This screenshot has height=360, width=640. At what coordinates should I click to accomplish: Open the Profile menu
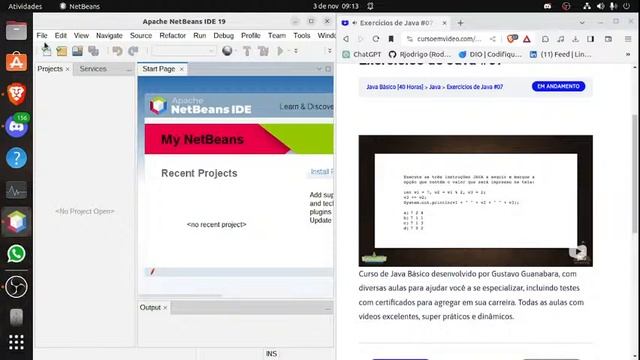(251, 36)
